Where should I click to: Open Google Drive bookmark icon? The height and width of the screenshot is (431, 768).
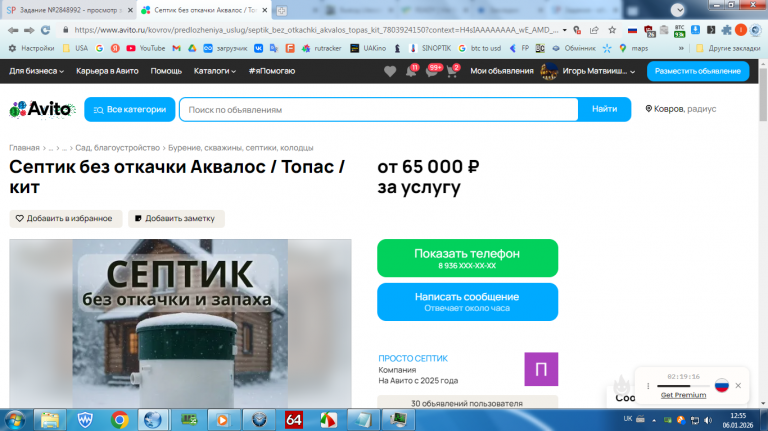[192, 48]
